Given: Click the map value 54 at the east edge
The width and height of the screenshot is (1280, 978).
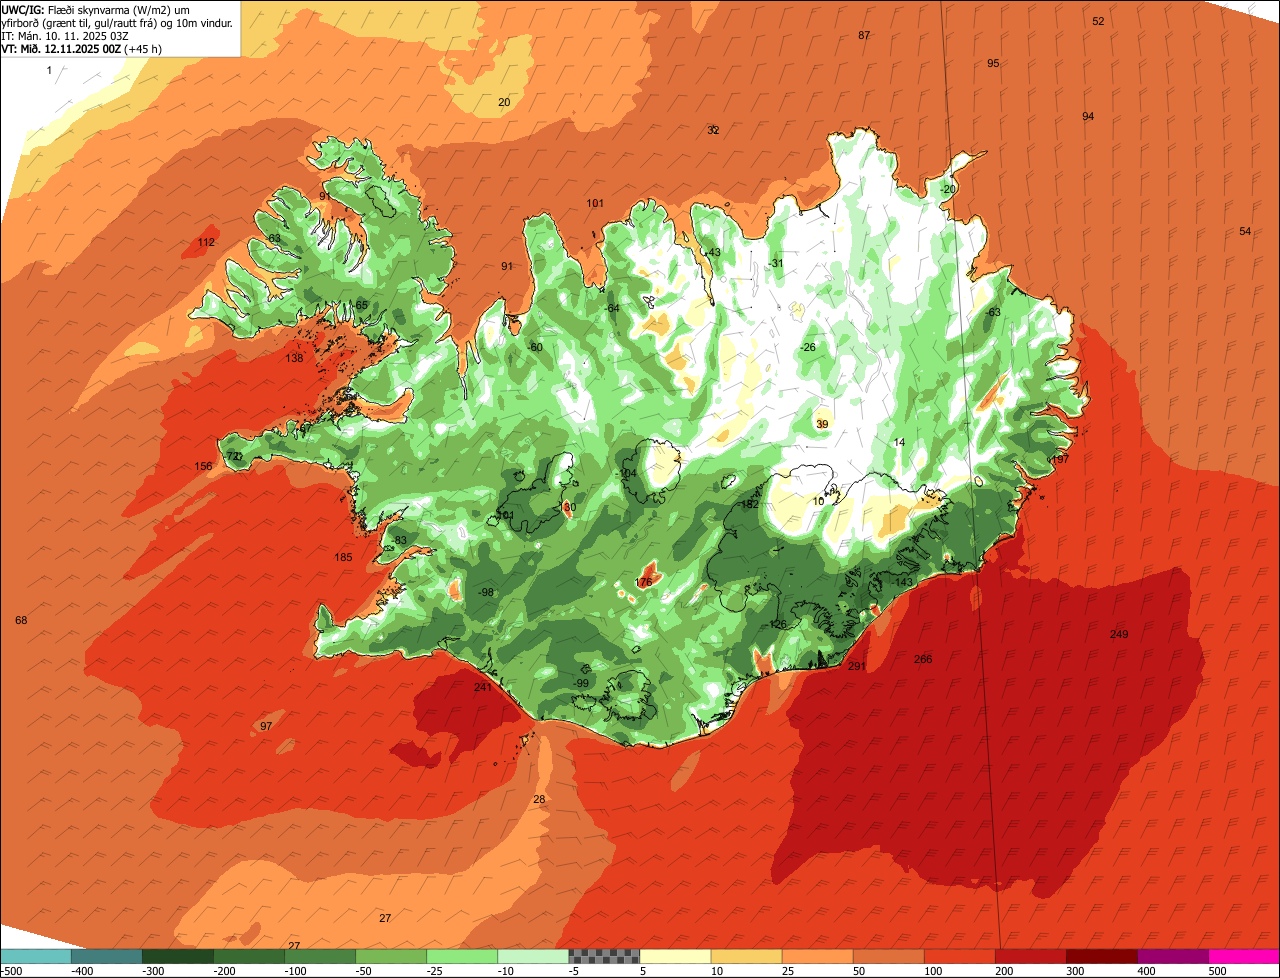Looking at the screenshot, I should 1245,231.
